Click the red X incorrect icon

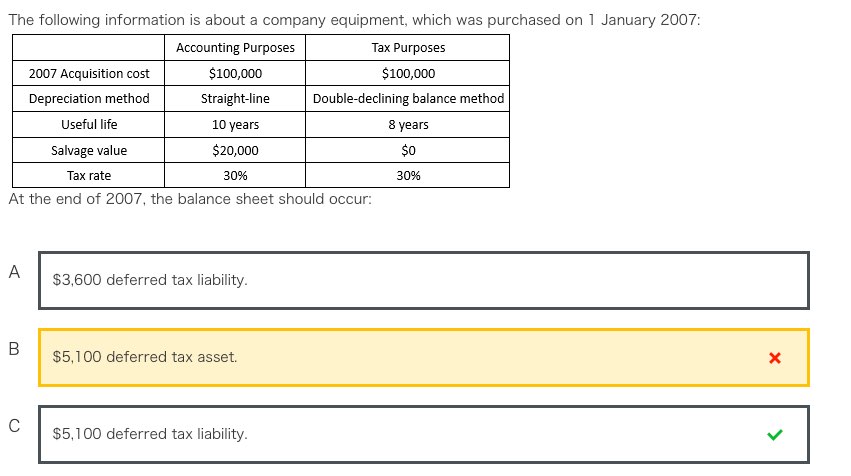(774, 358)
